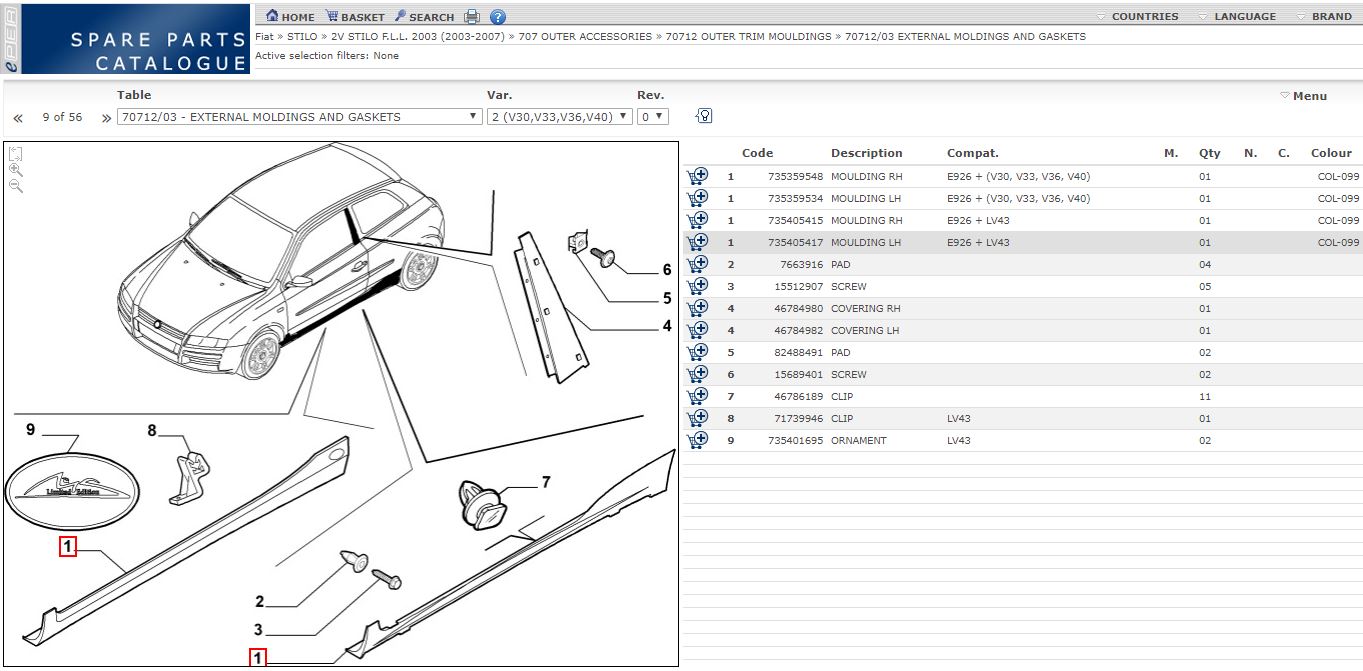Click the print icon in top toolbar
The height and width of the screenshot is (671, 1363).
point(472,16)
